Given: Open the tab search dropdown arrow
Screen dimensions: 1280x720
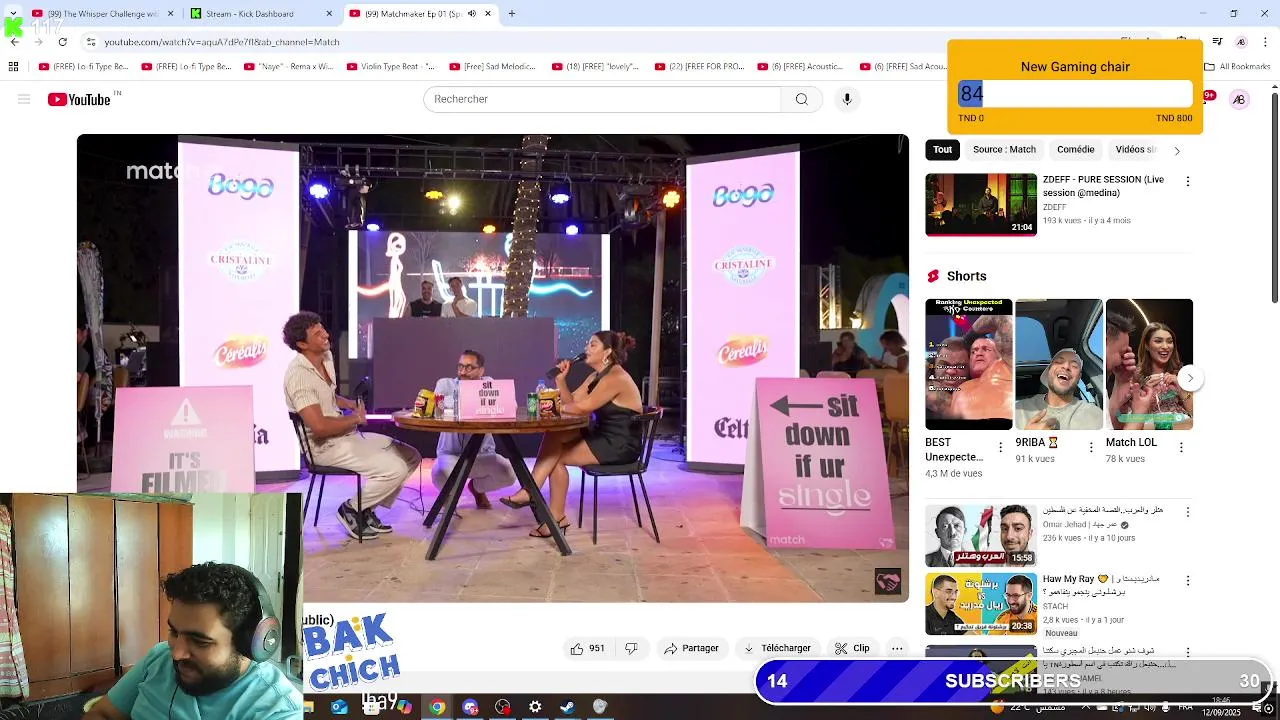Looking at the screenshot, I should (13, 14).
